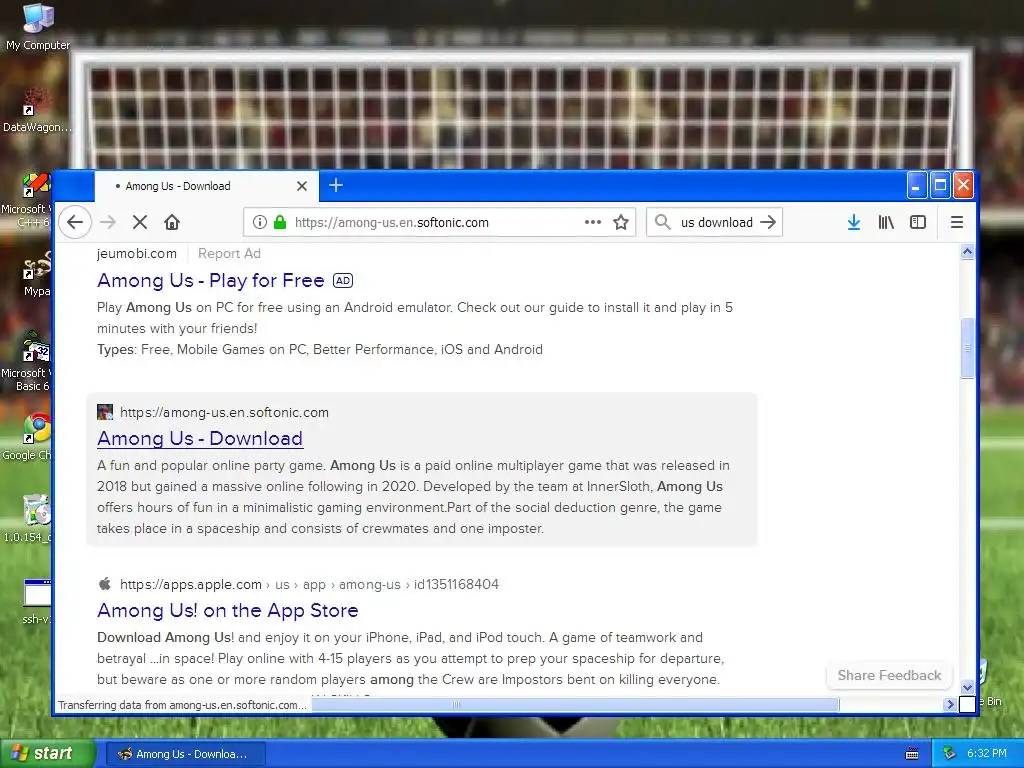Click the forward navigation arrow
This screenshot has height=768, width=1024.
pos(108,222)
